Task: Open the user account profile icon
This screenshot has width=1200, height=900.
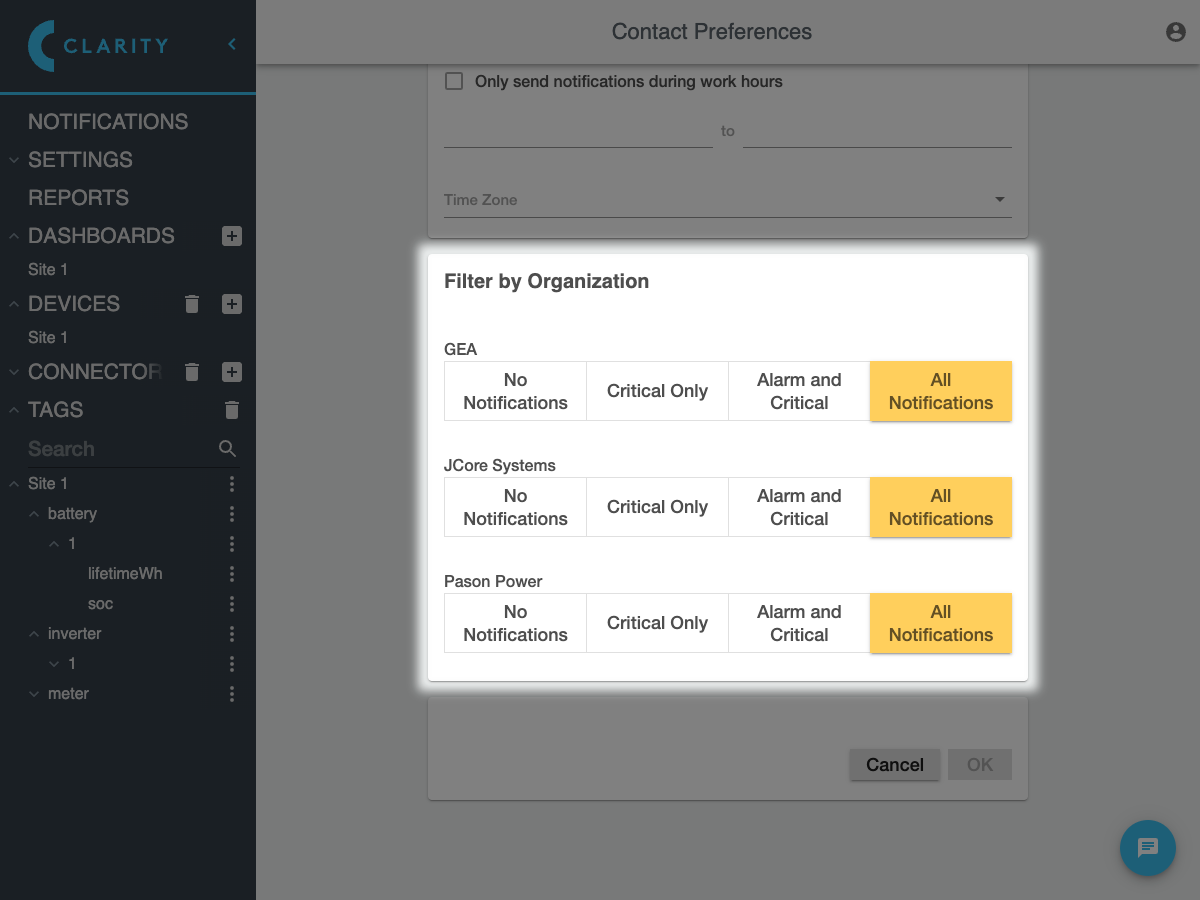Action: [1176, 32]
